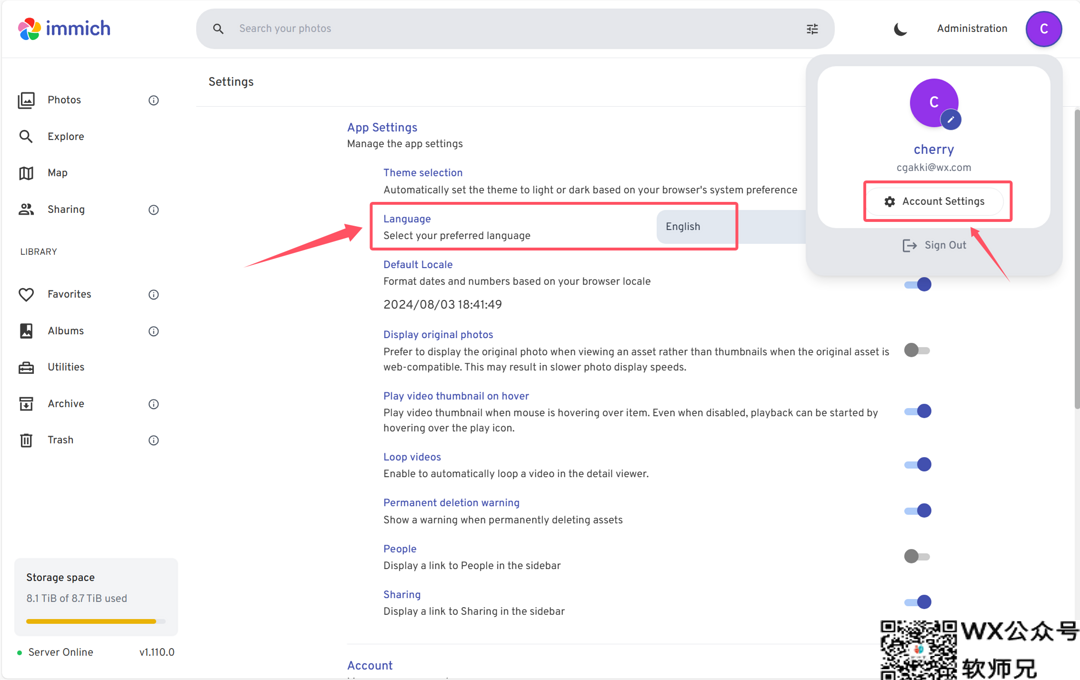Click the page vertical scrollbar
The width and height of the screenshot is (1080, 680).
coord(1076,258)
